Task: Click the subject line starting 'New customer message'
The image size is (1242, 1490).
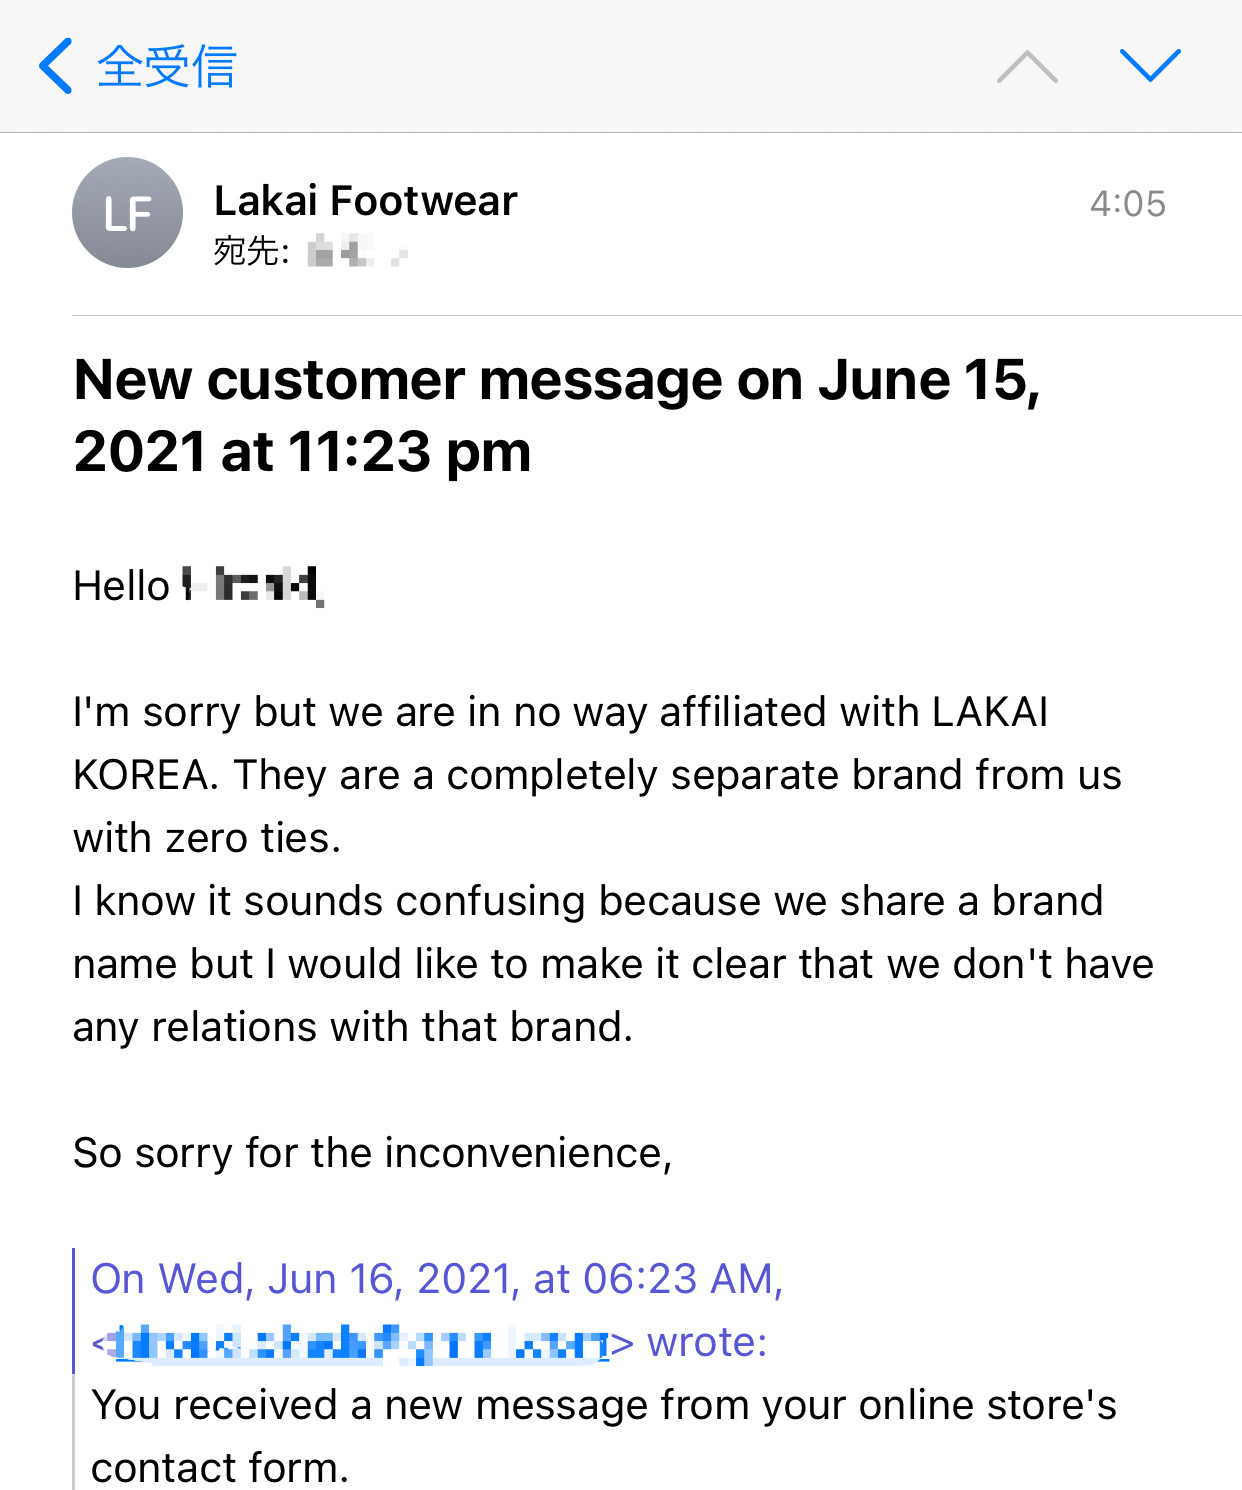Action: pyautogui.click(x=556, y=416)
